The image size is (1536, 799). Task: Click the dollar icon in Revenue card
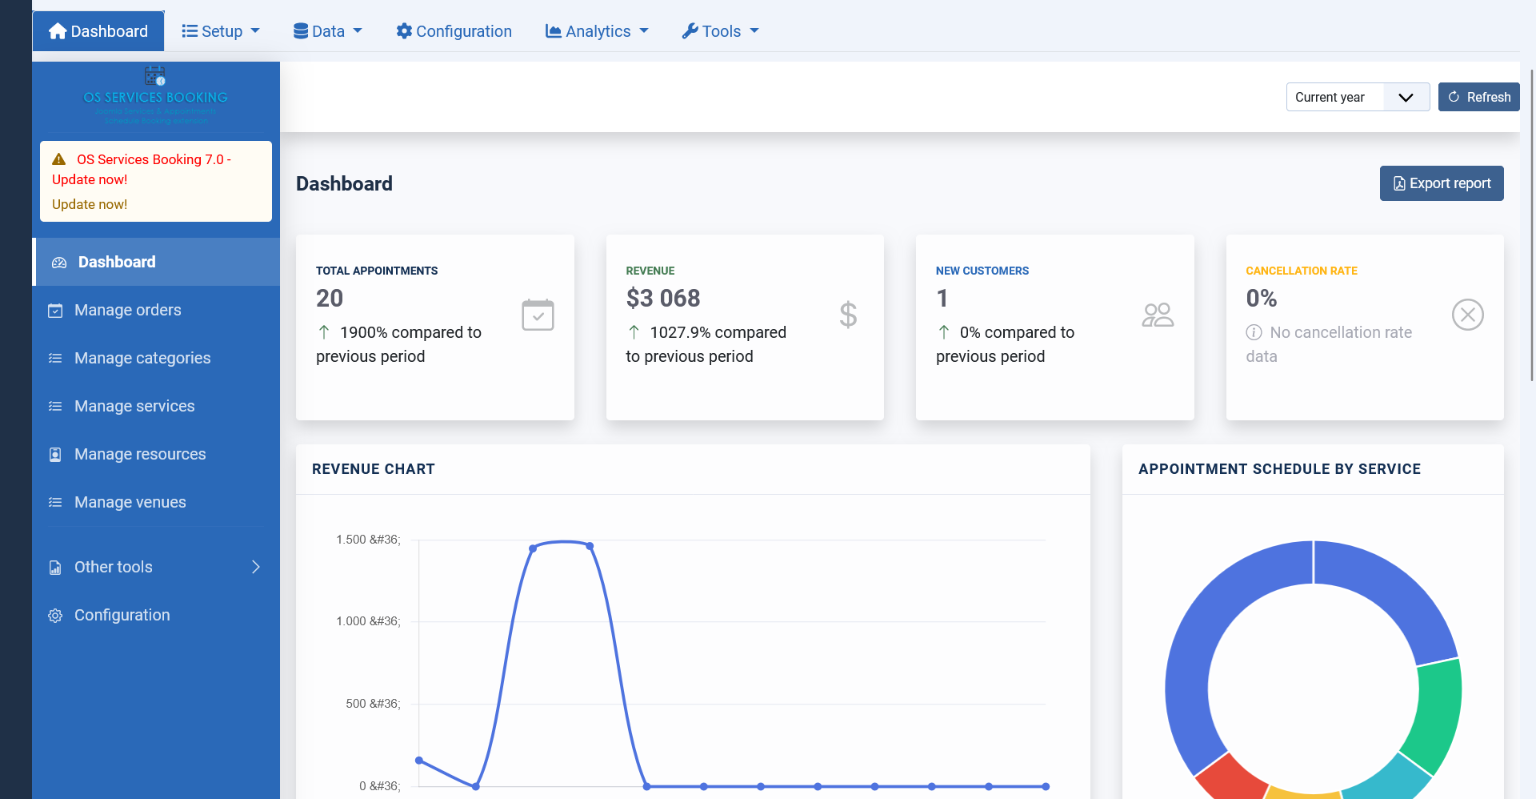pyautogui.click(x=848, y=315)
